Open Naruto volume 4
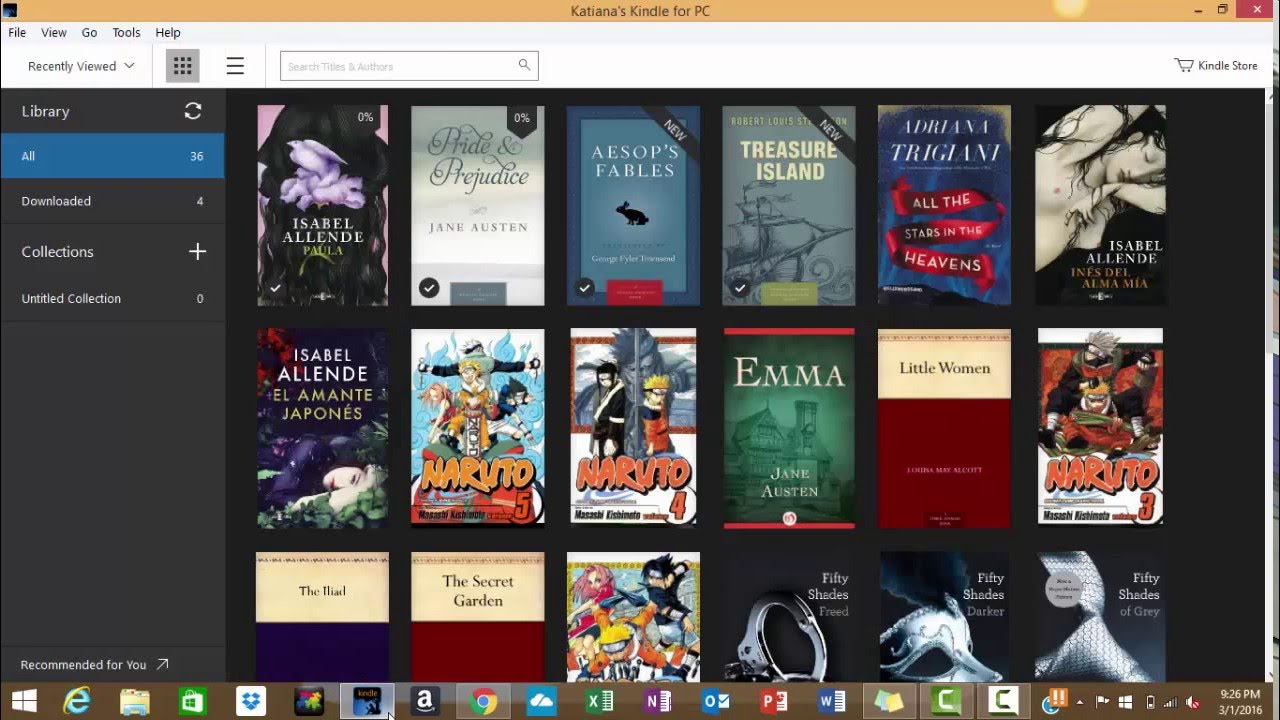 tap(633, 428)
